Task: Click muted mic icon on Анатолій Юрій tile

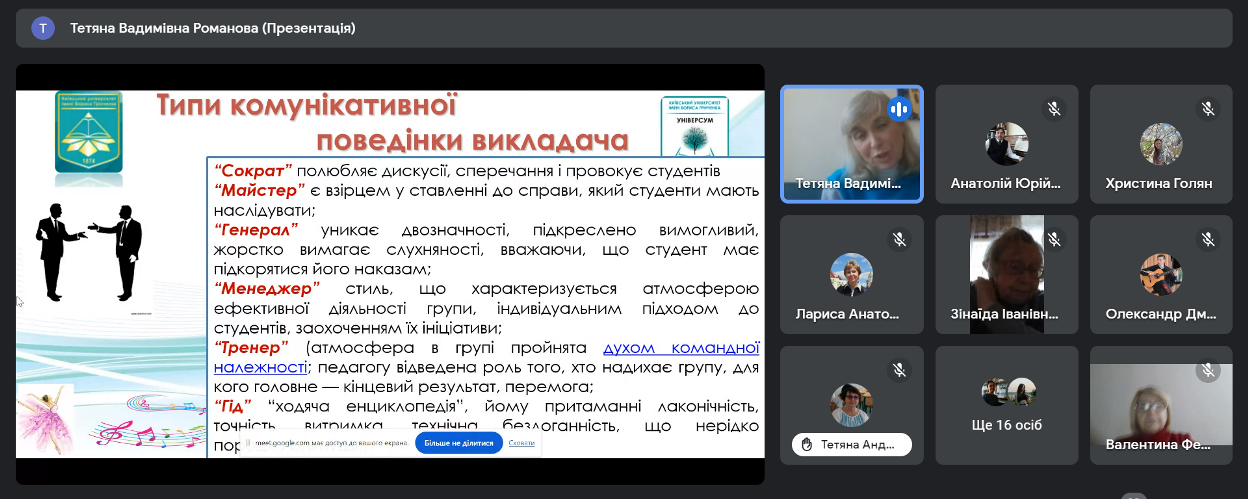Action: tap(1053, 109)
